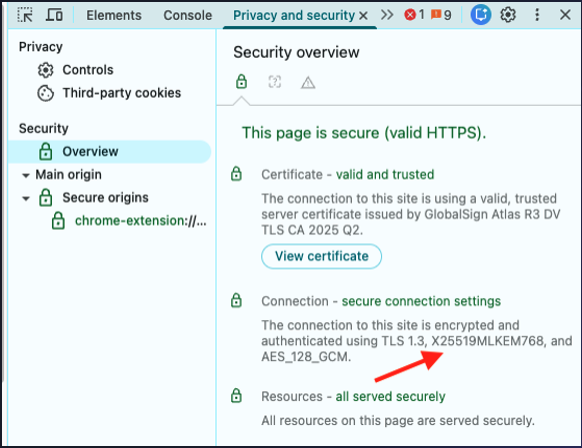Image resolution: width=582 pixels, height=448 pixels.
Task: Close the Privacy and security tab
Action: (x=363, y=16)
